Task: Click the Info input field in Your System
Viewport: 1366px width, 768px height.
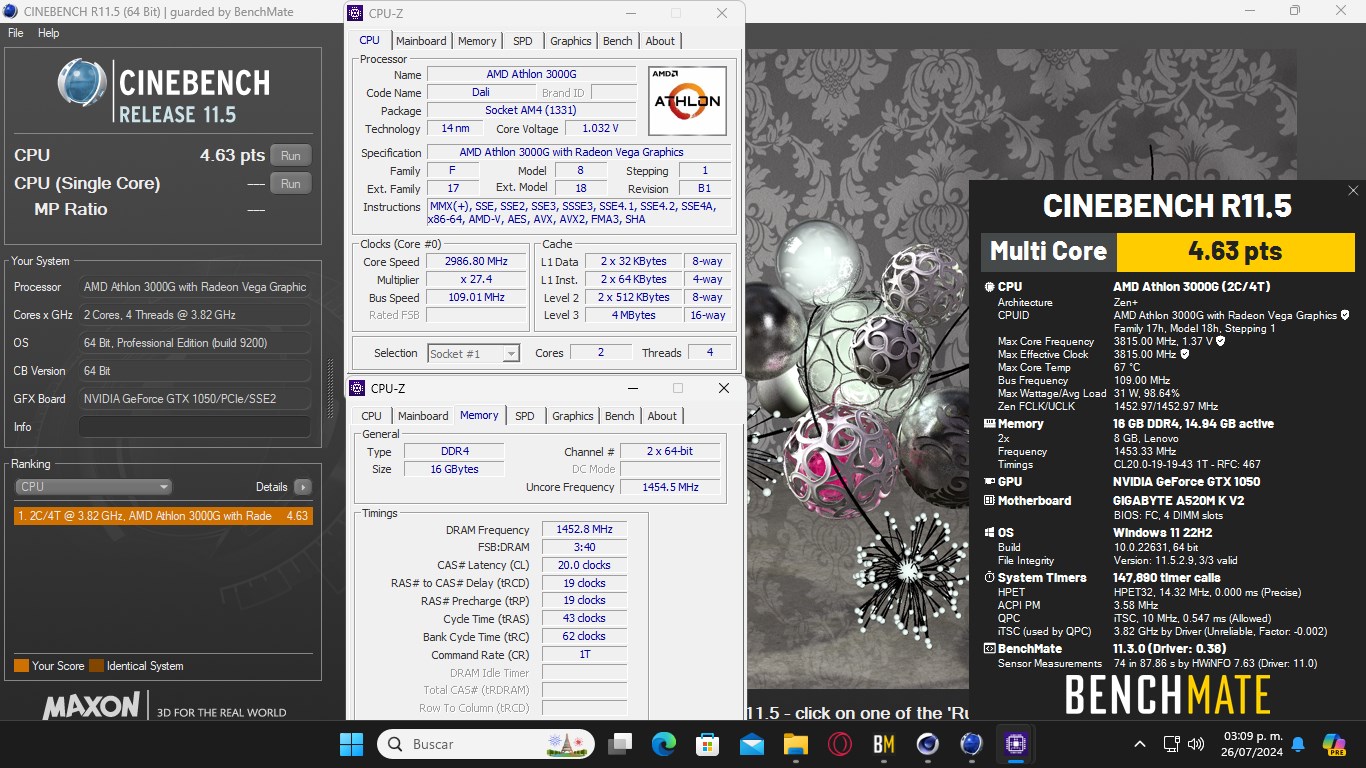Action: [194, 427]
